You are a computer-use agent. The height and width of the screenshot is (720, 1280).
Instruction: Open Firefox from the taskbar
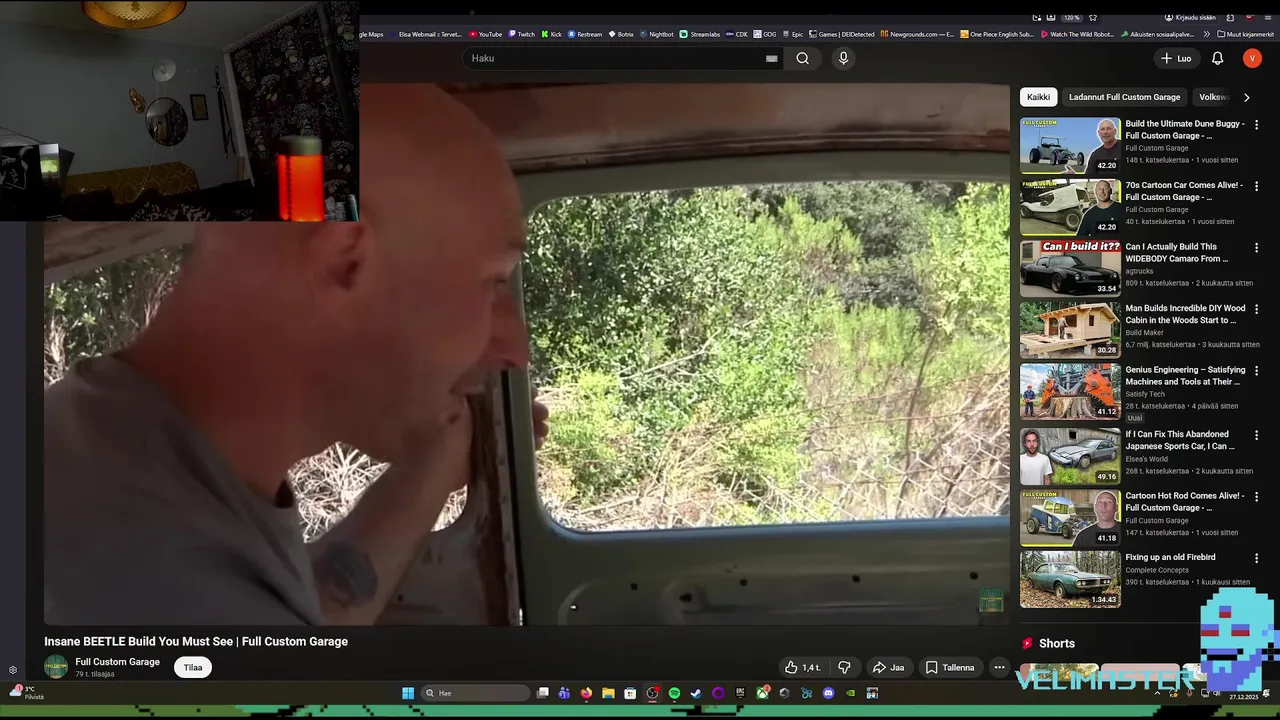[x=586, y=693]
